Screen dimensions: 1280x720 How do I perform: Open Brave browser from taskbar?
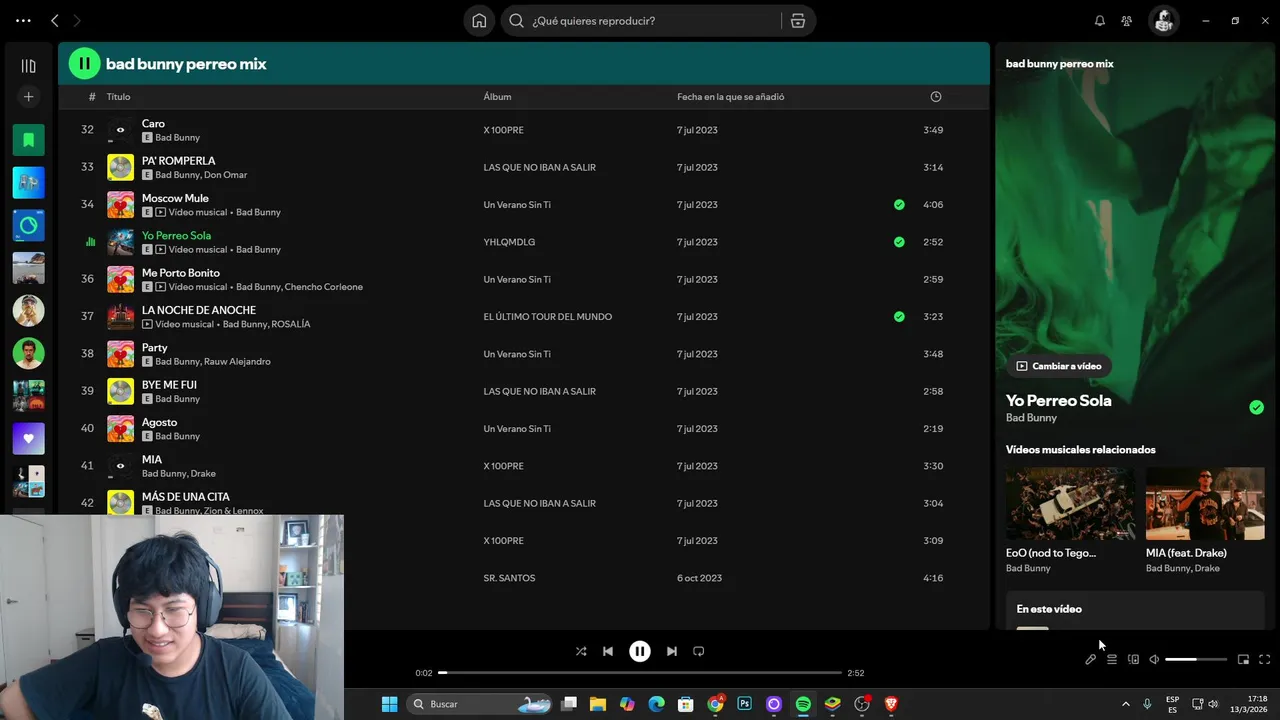tap(891, 704)
